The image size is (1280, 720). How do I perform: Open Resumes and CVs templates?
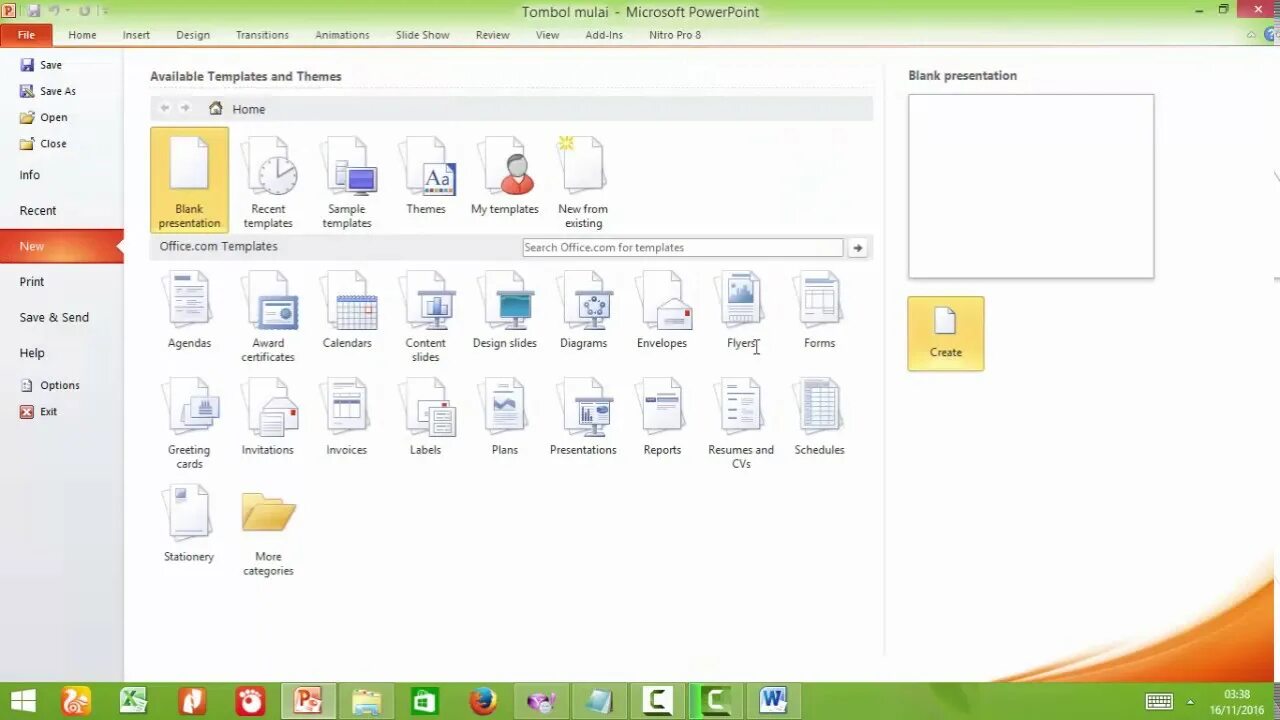[x=741, y=424]
